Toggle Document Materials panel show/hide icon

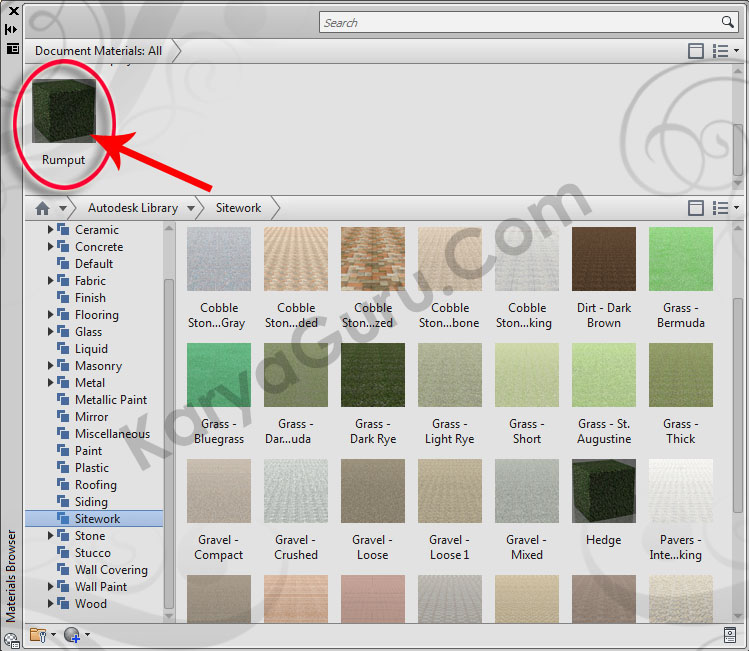tap(696, 51)
